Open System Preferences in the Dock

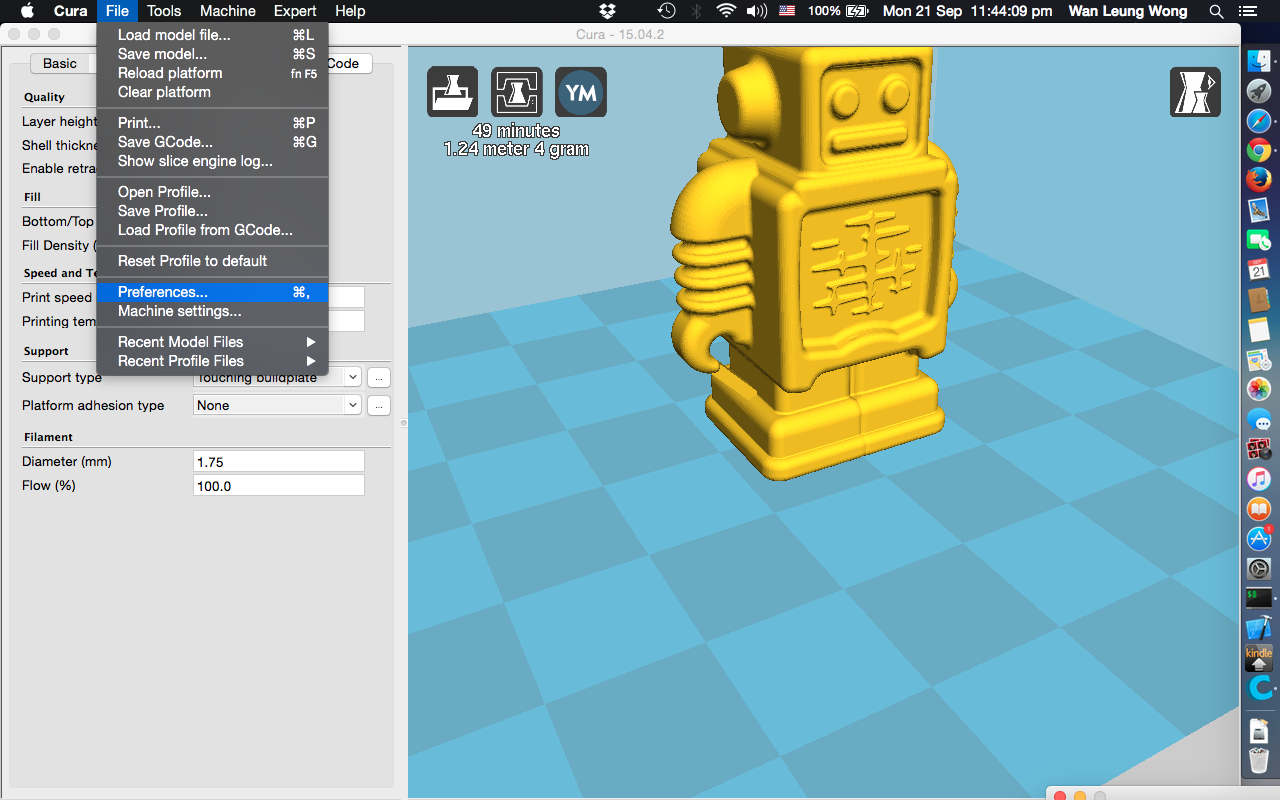pos(1258,569)
